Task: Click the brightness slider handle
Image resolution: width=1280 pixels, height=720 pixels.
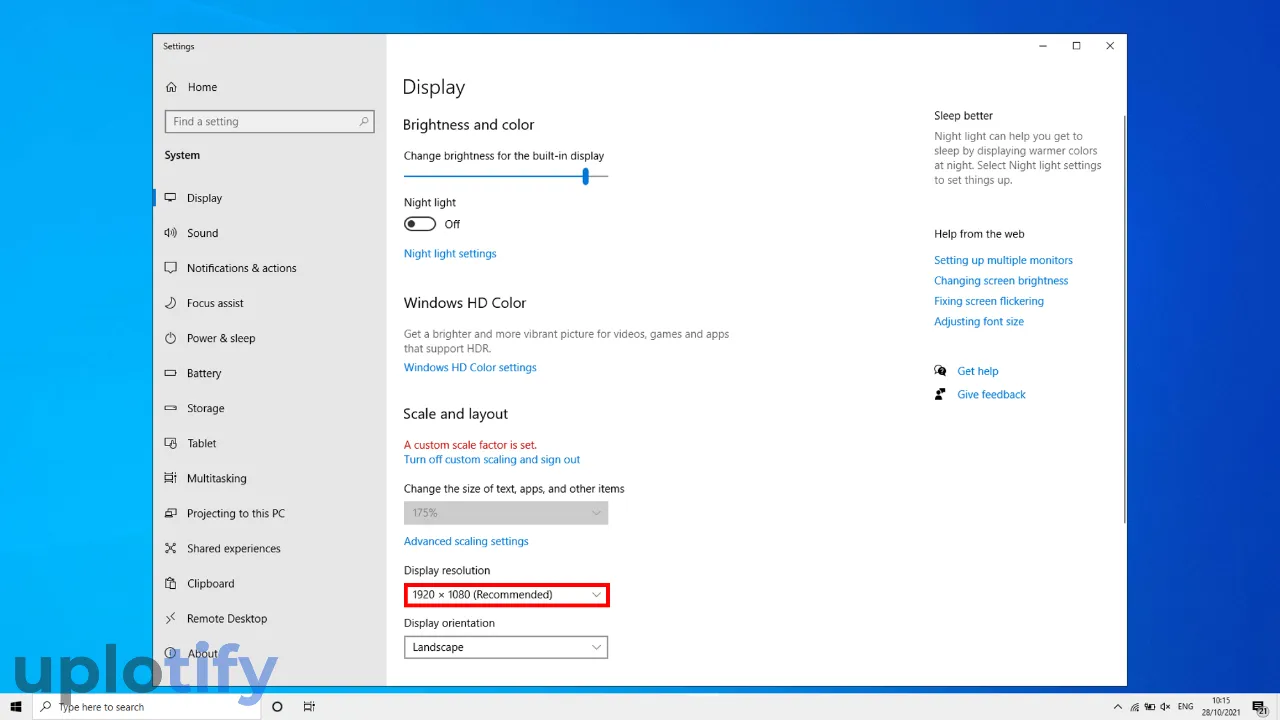Action: 585,176
